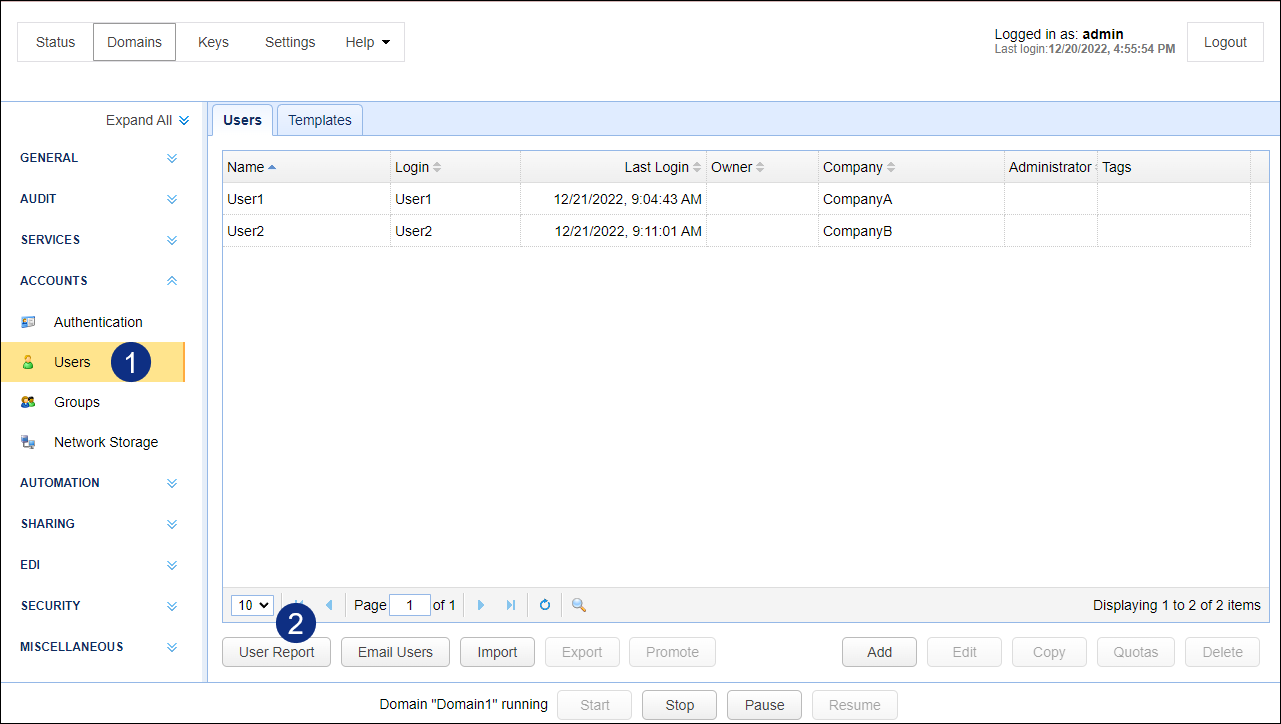1281x724 pixels.
Task: Click the Add user button
Action: (x=879, y=652)
